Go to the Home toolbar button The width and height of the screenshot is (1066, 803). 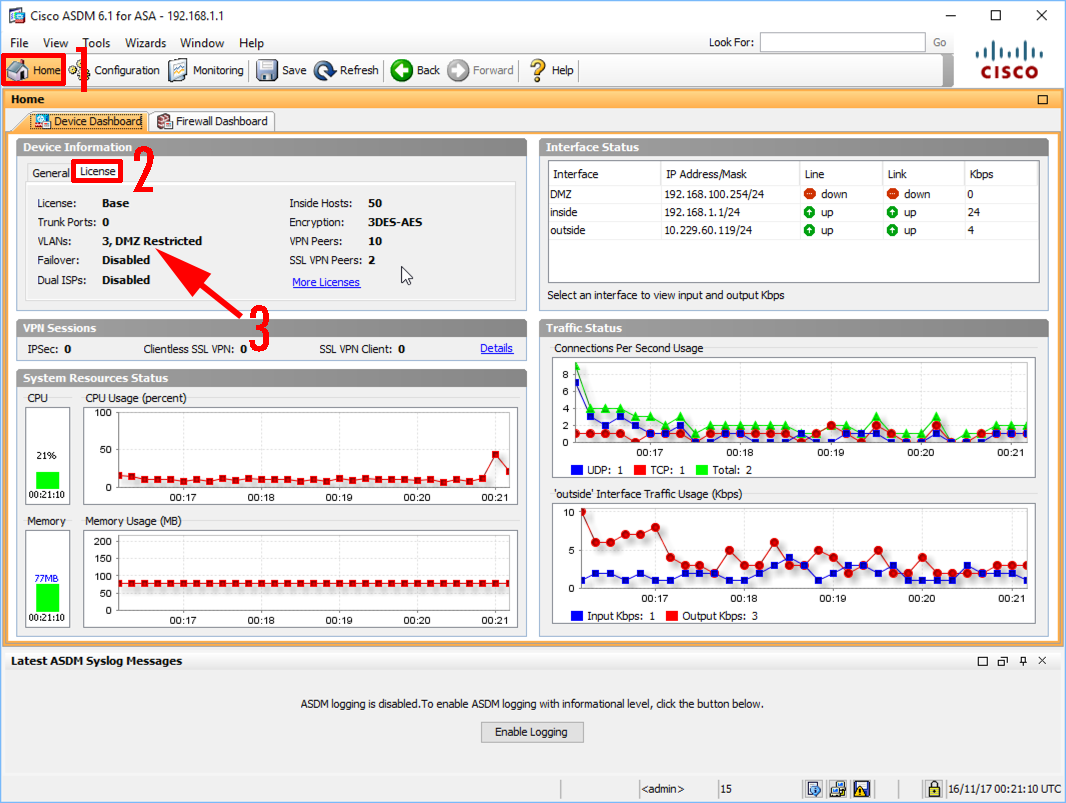pyautogui.click(x=34, y=70)
